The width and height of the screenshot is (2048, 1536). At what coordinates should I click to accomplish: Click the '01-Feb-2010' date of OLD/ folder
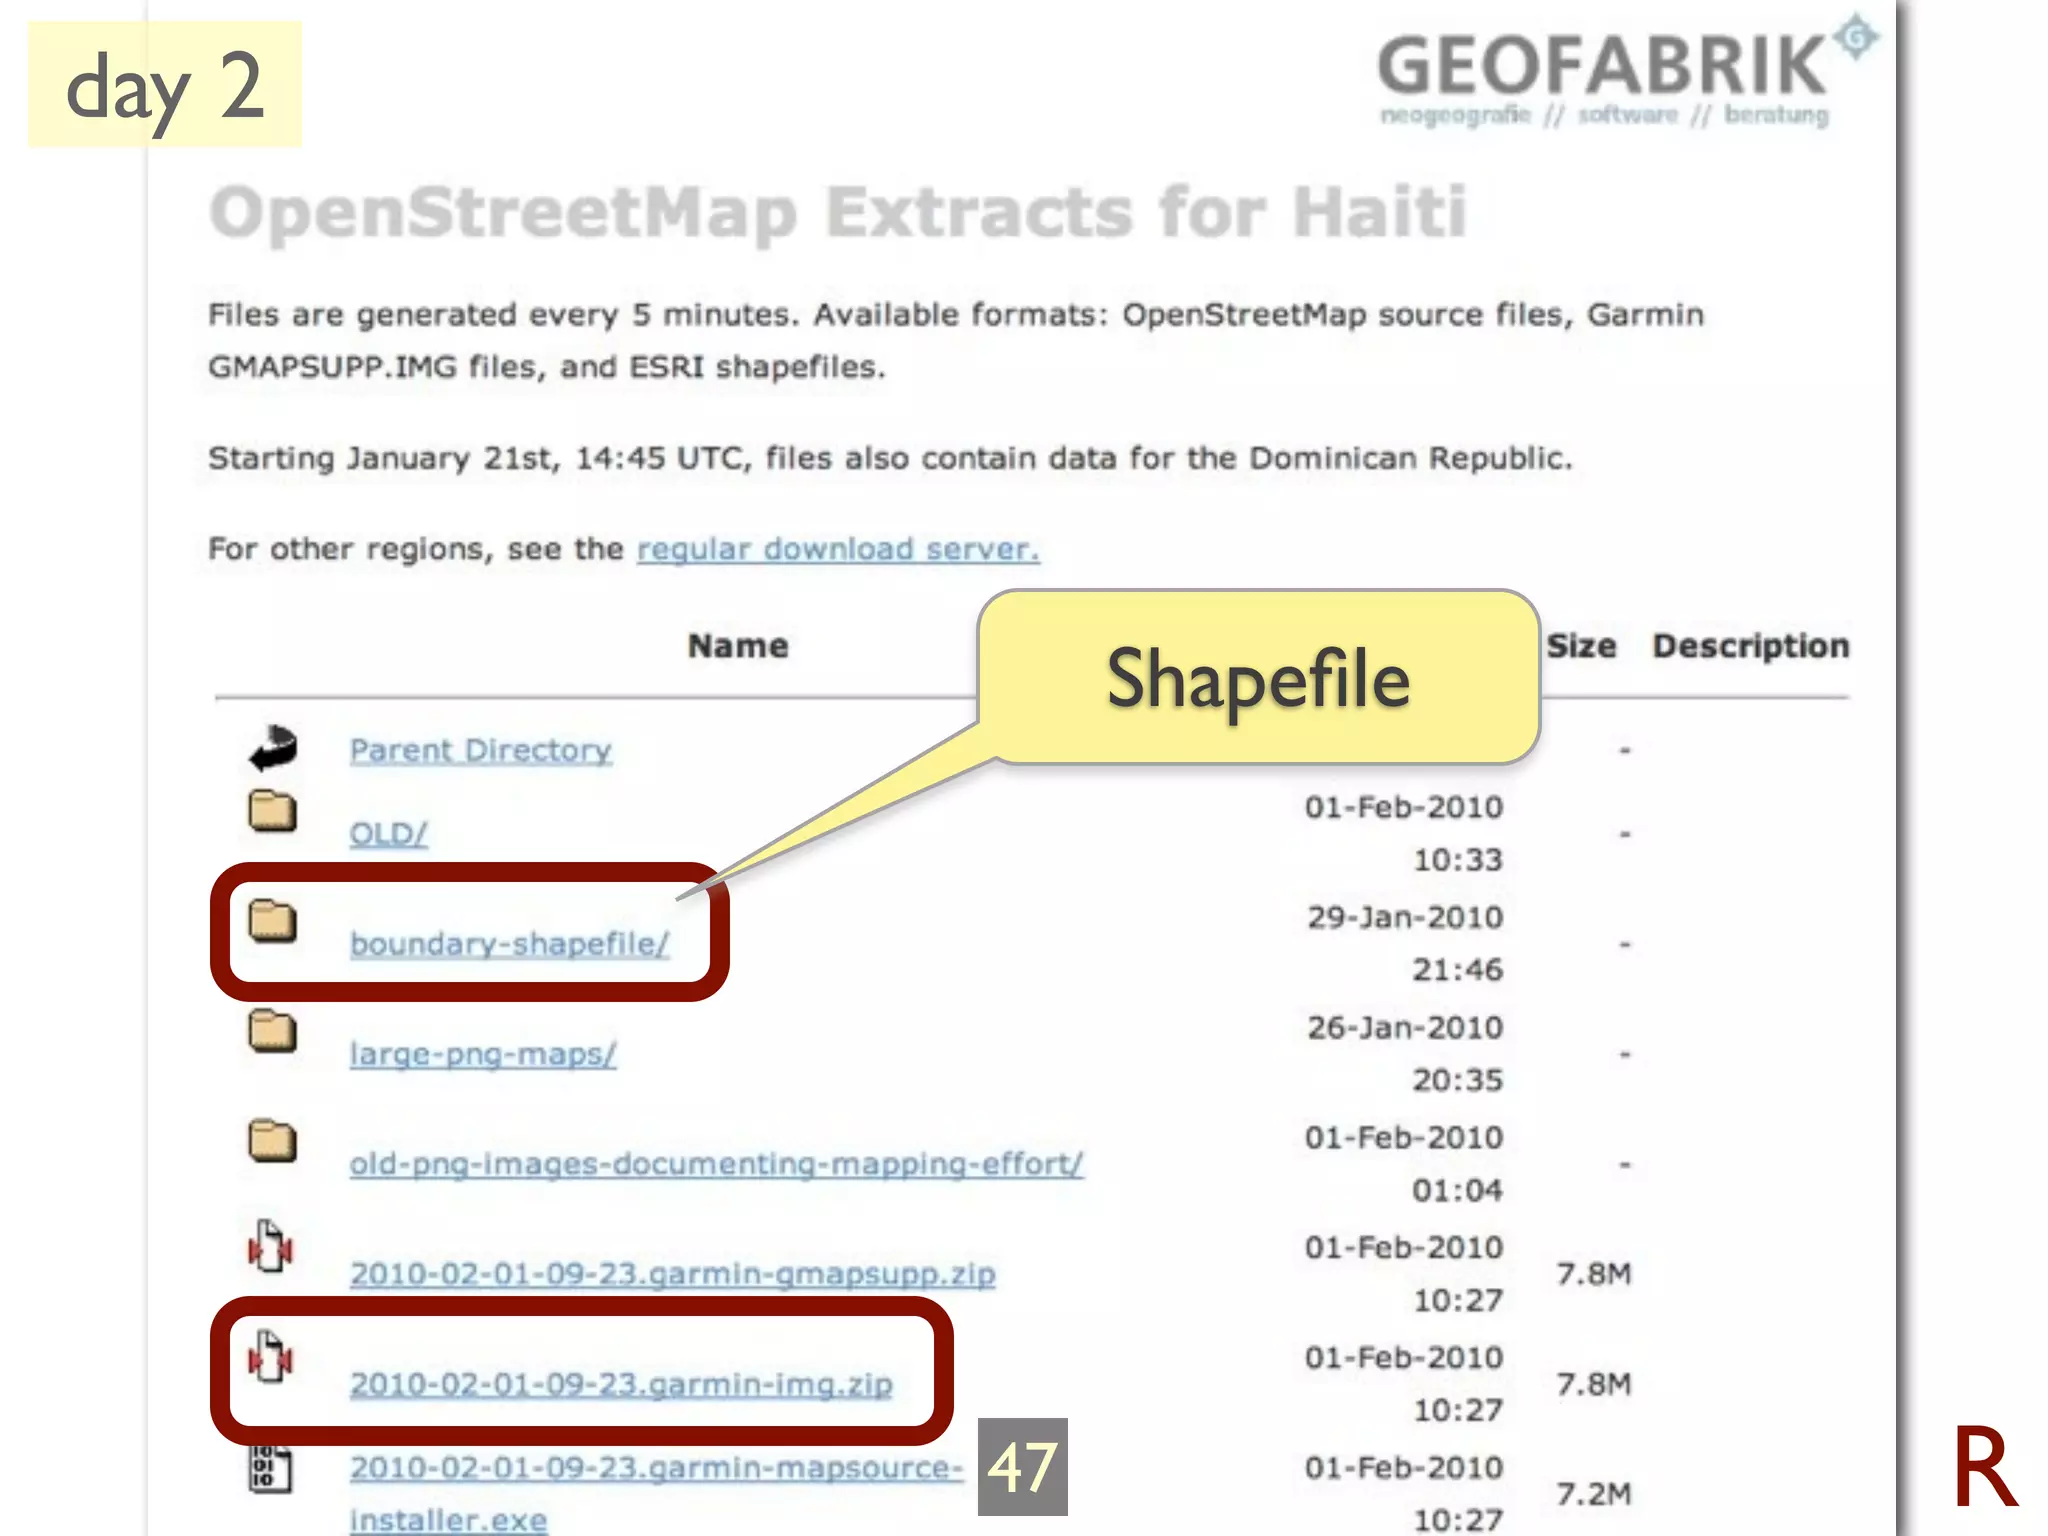coord(1404,807)
